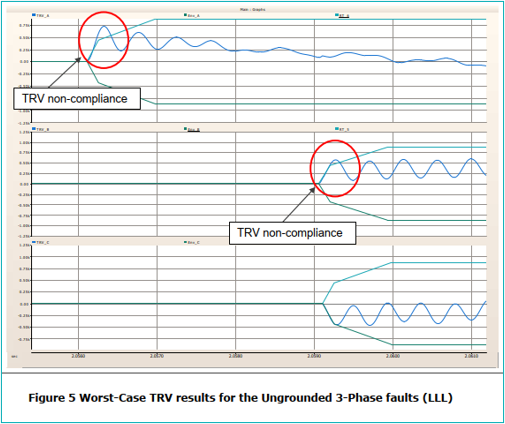This screenshot has width=505, height=424.
Task: Click the 2.0570 x-axis time label
Action: pyautogui.click(x=157, y=356)
